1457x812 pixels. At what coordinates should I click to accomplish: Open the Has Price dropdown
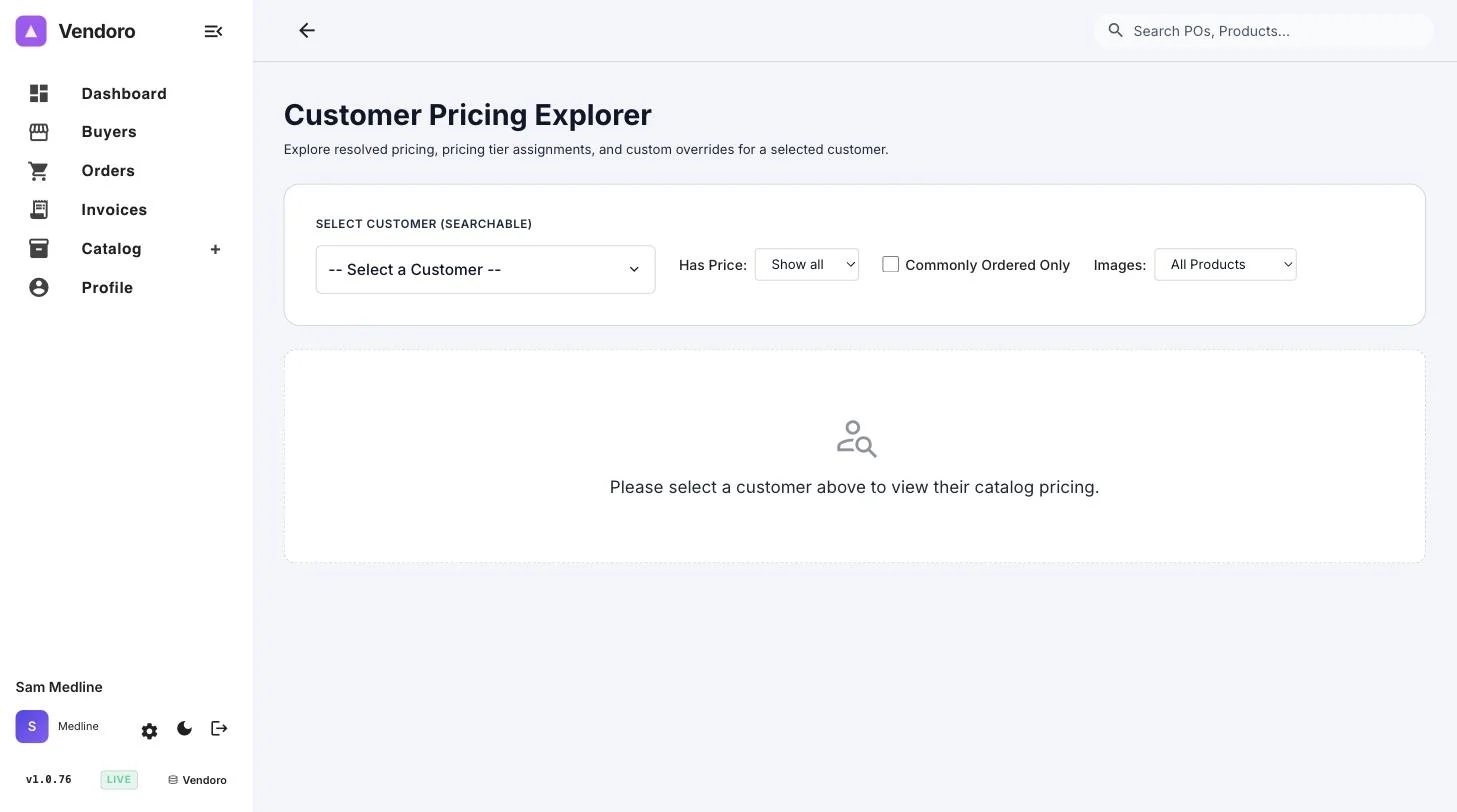click(807, 265)
